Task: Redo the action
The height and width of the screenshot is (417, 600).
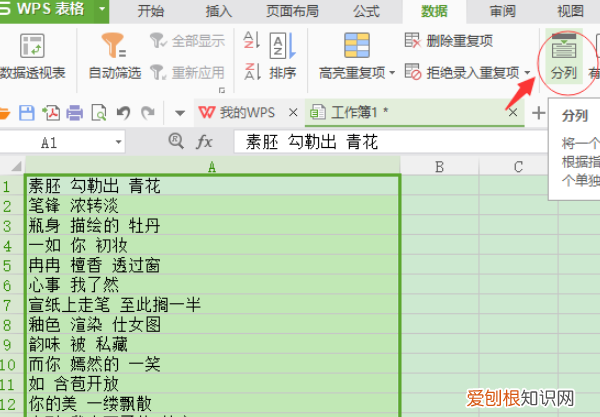Action: click(x=148, y=113)
